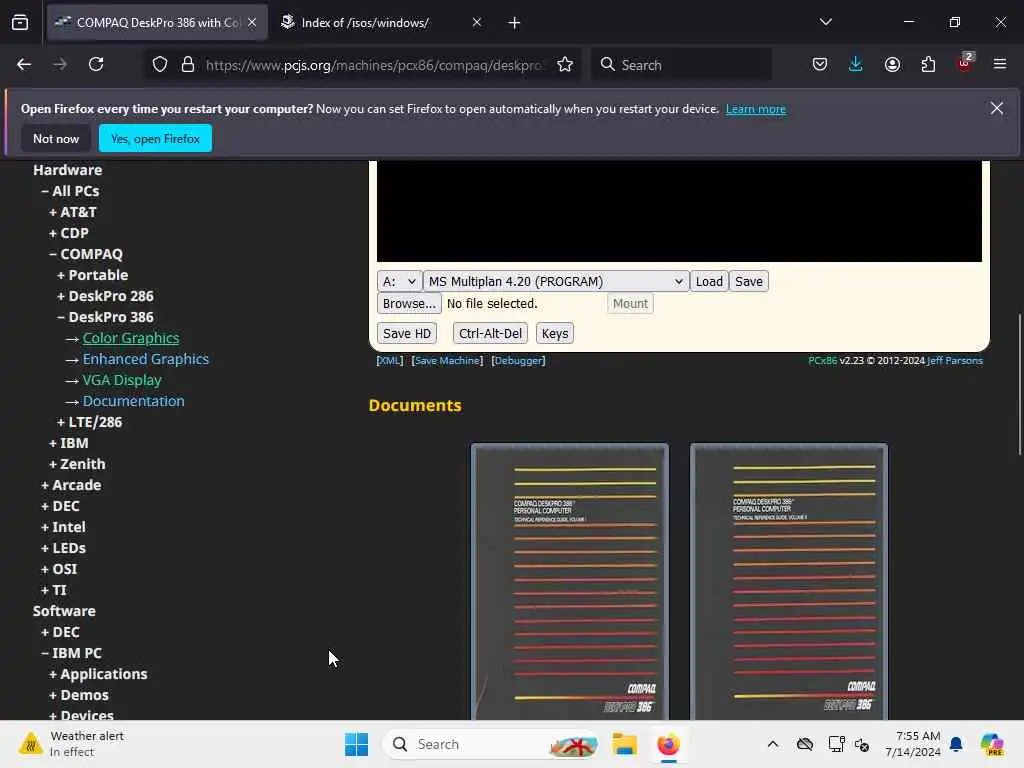Open the [XML] link

[x=389, y=360]
